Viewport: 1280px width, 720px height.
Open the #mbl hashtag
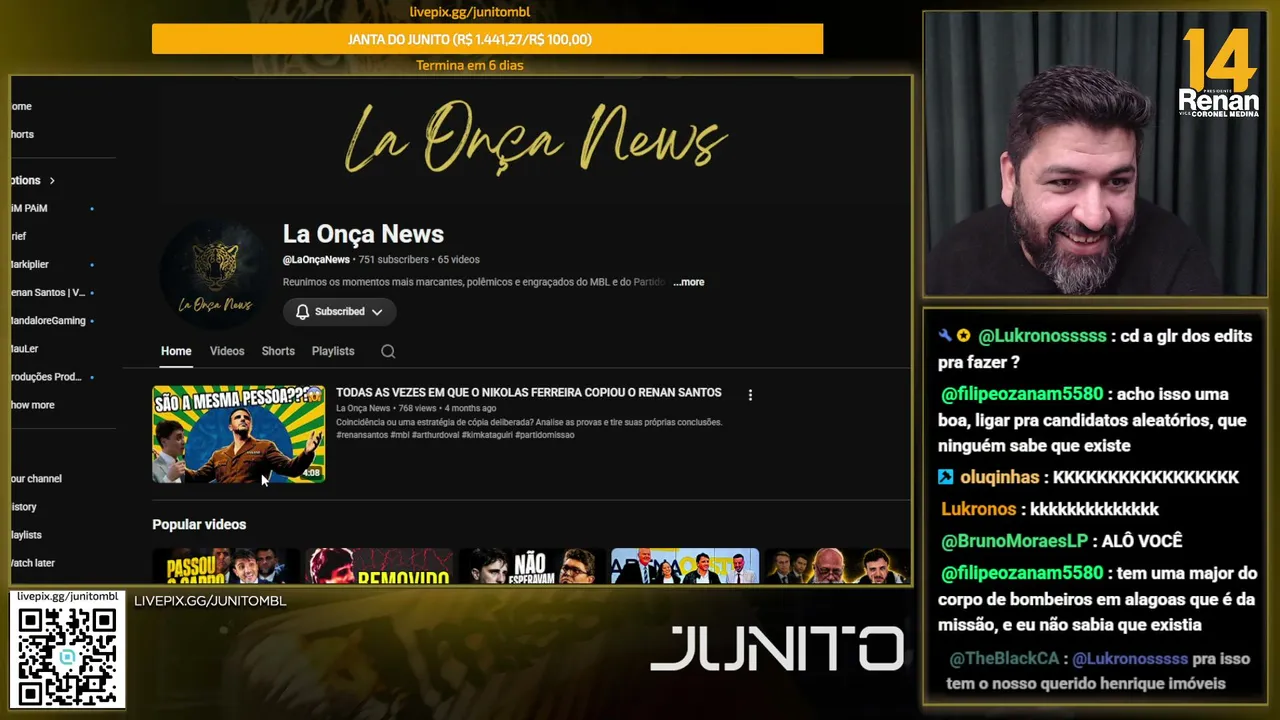pos(399,435)
